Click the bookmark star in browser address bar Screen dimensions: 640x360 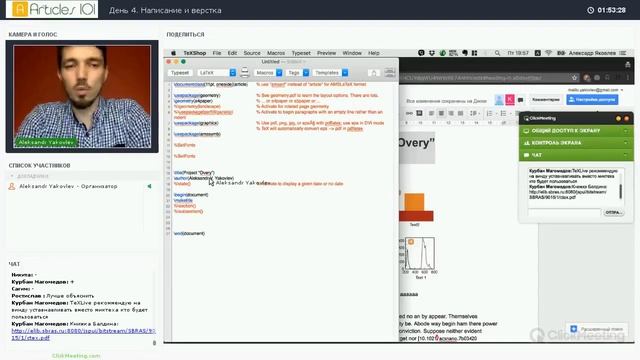[574, 78]
